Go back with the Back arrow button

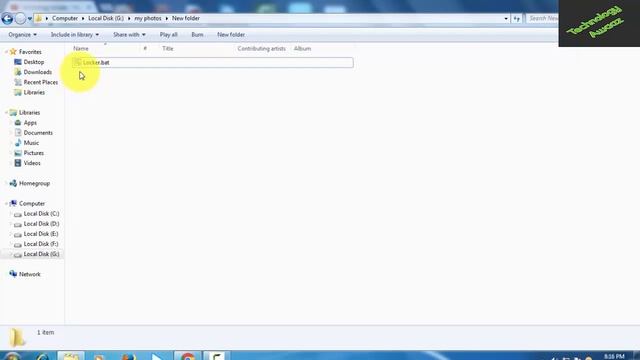tap(7, 18)
